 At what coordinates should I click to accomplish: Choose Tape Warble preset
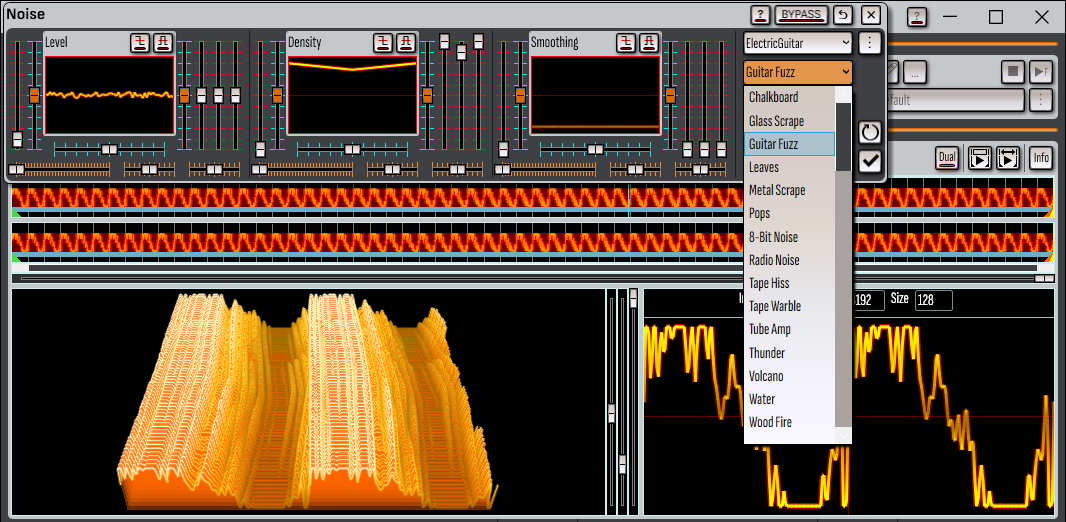tap(789, 307)
